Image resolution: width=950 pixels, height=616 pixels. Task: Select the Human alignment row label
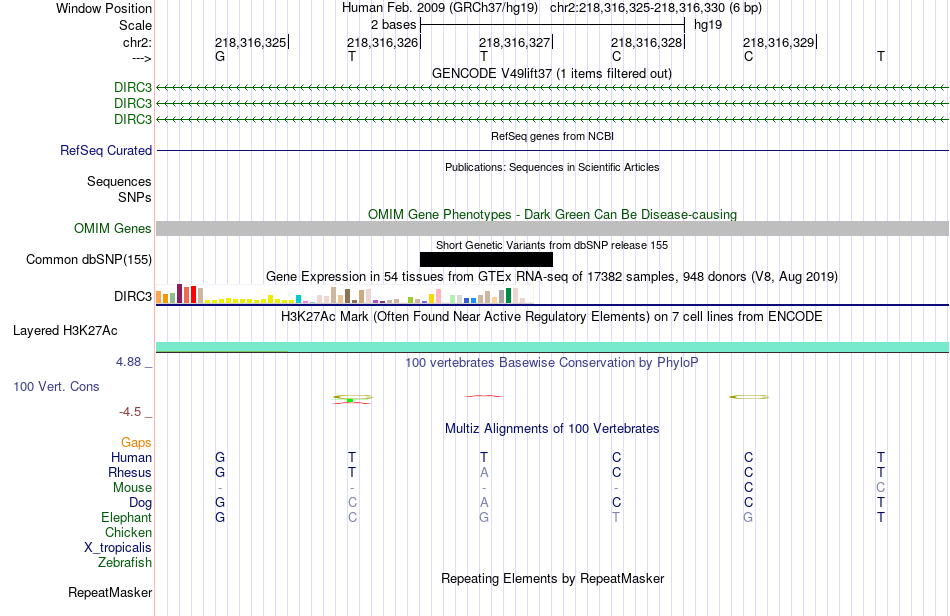(131, 457)
